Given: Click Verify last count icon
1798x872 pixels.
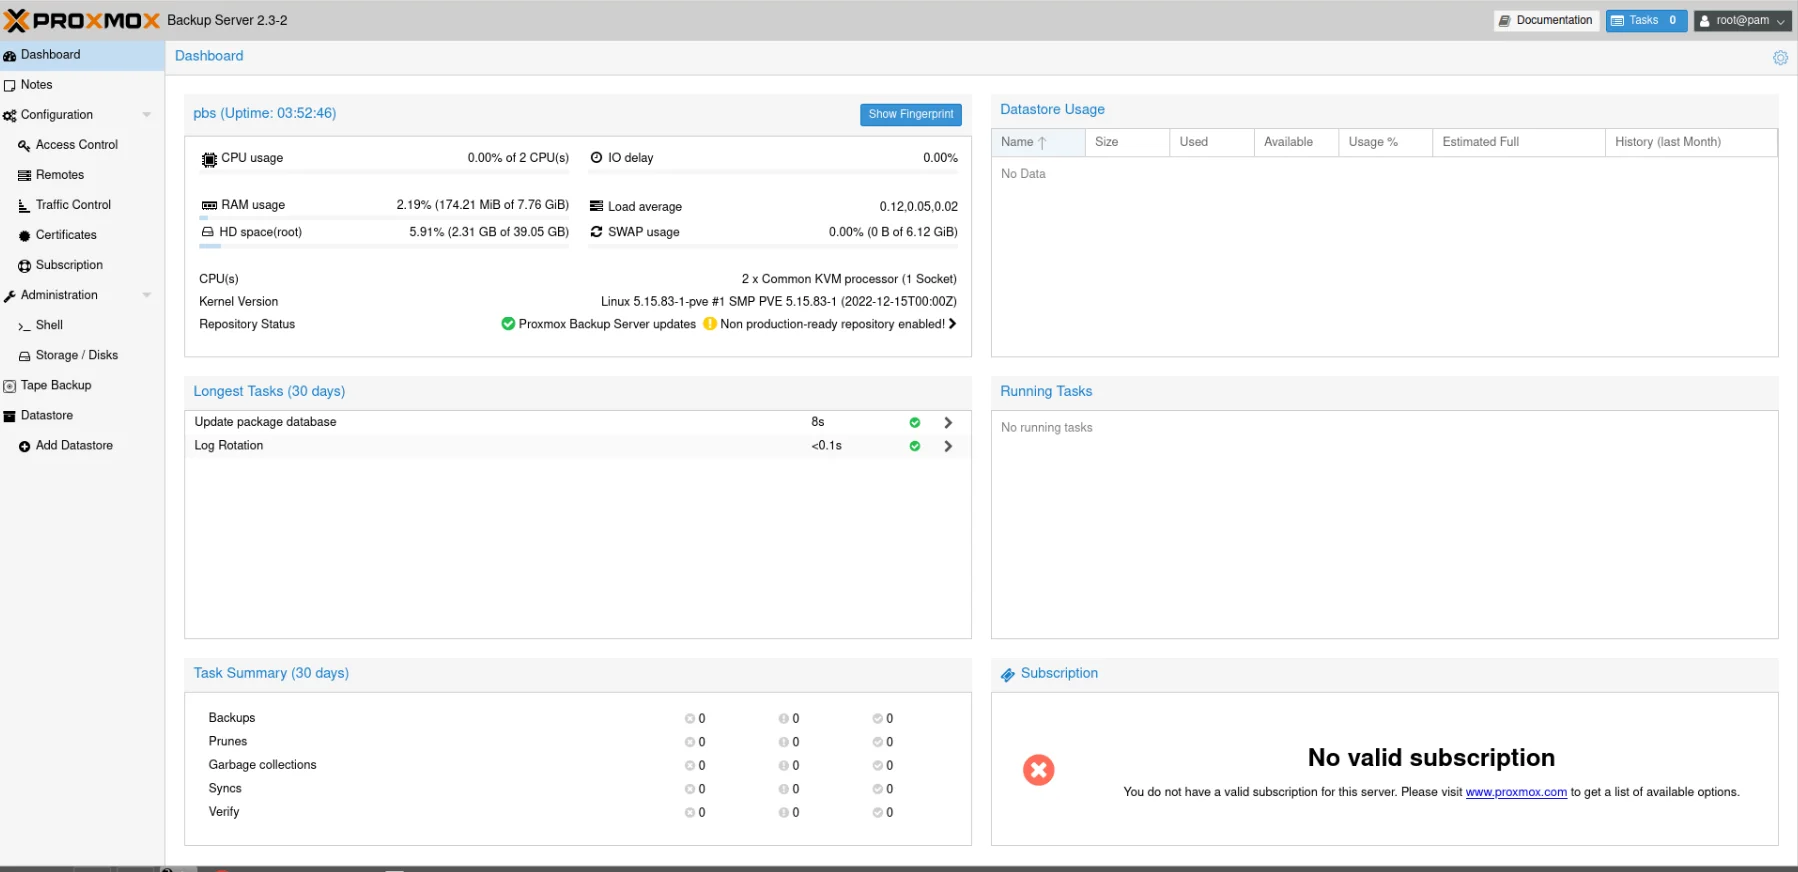Looking at the screenshot, I should 877,813.
